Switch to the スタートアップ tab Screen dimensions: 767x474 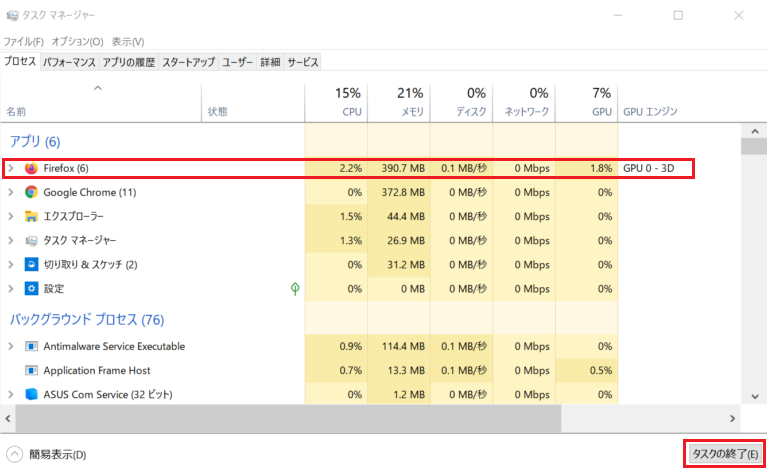click(188, 62)
